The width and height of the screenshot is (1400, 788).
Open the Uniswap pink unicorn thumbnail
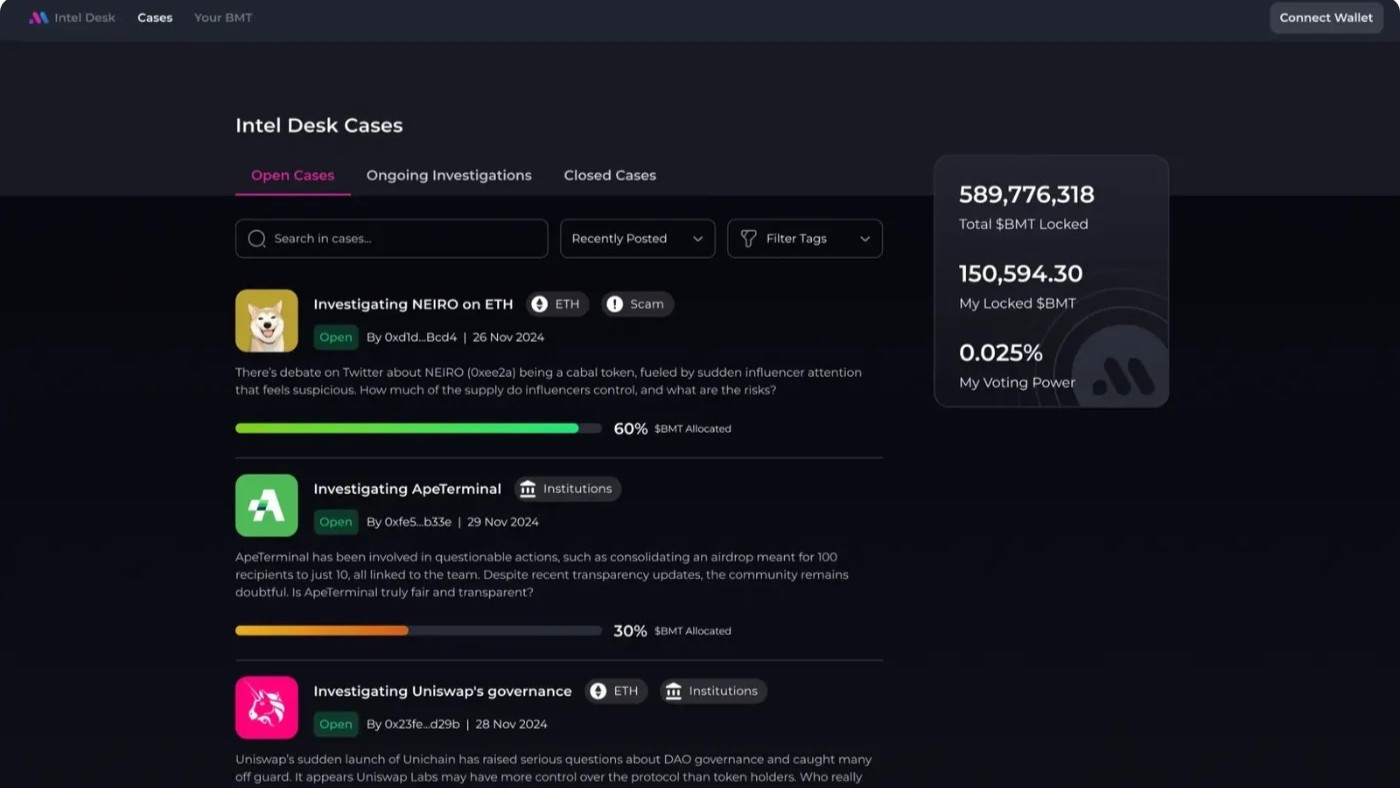click(267, 708)
